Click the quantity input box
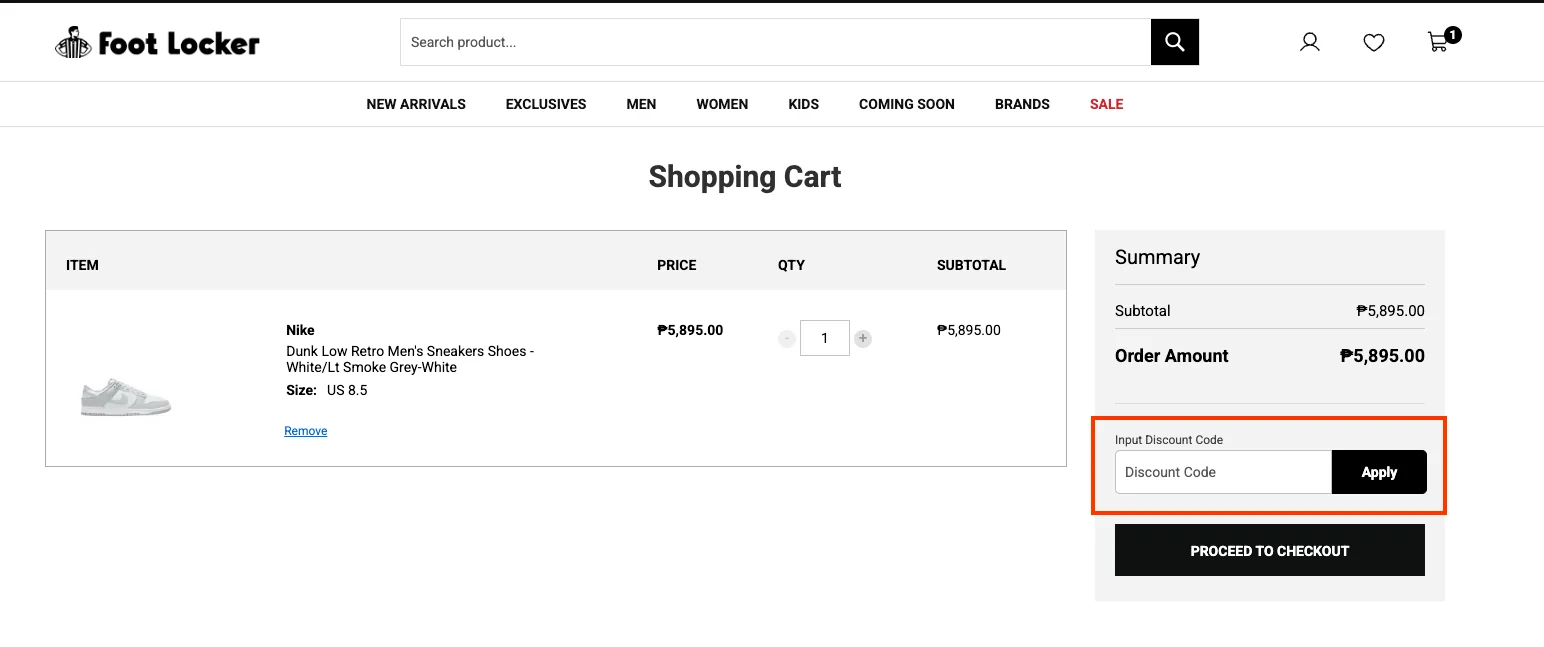Image resolution: width=1544 pixels, height=647 pixels. pos(825,338)
